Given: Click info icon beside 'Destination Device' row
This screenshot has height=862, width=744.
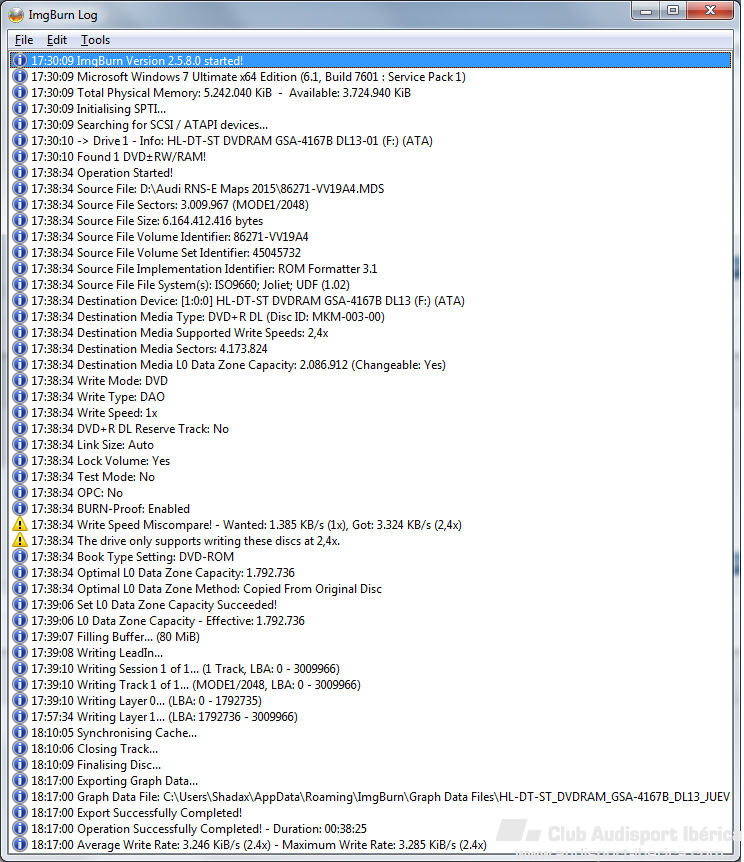Looking at the screenshot, I should pyautogui.click(x=20, y=301).
